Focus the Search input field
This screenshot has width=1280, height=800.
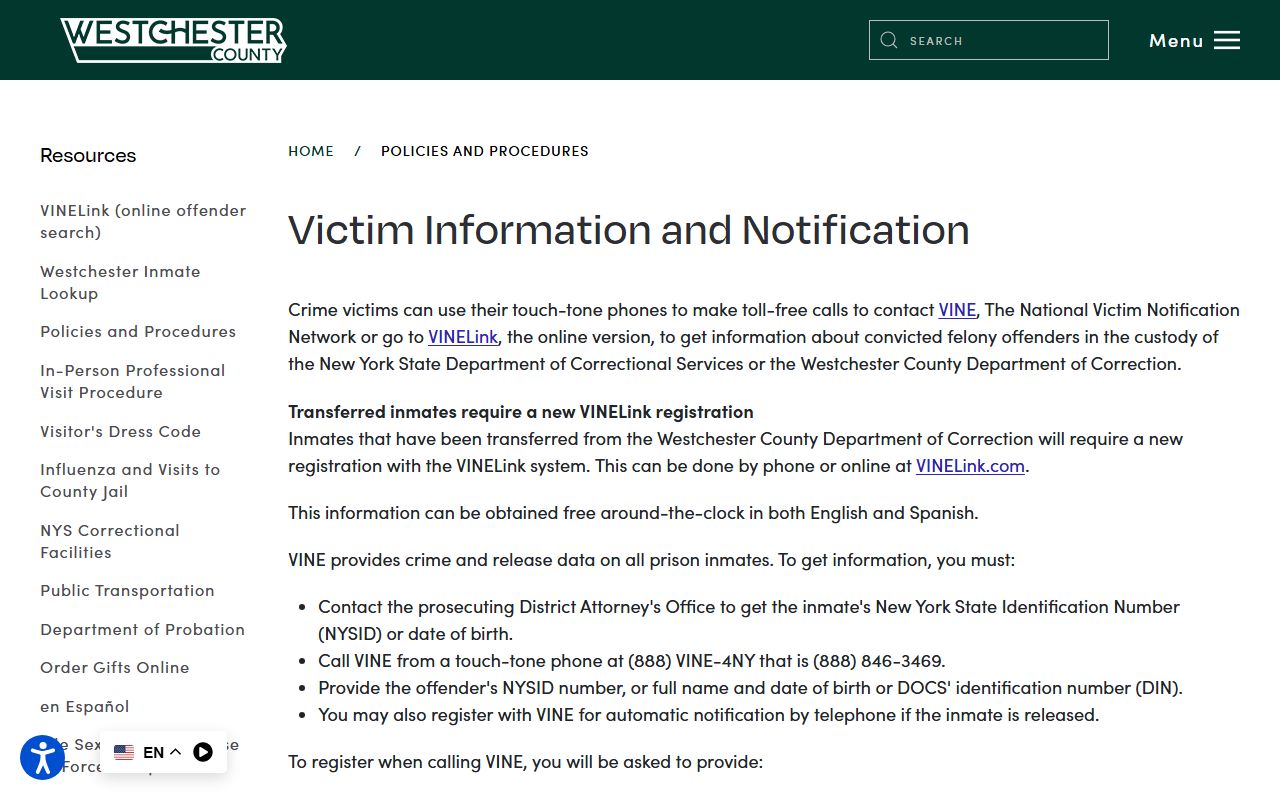989,40
